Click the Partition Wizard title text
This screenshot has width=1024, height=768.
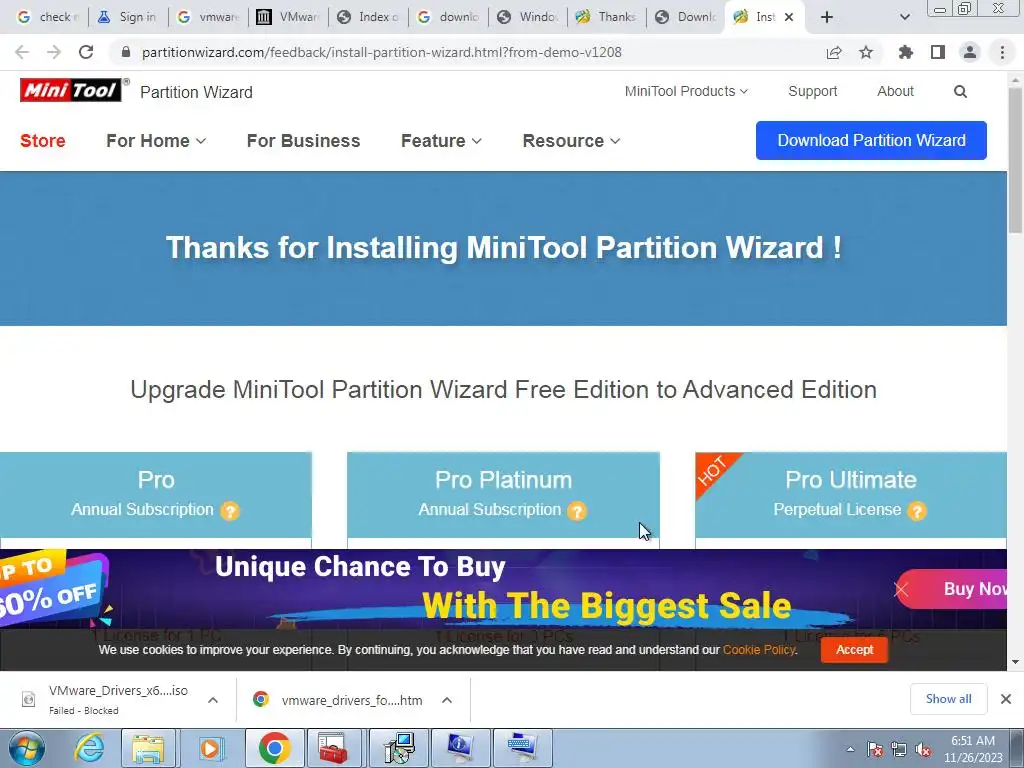(196, 93)
